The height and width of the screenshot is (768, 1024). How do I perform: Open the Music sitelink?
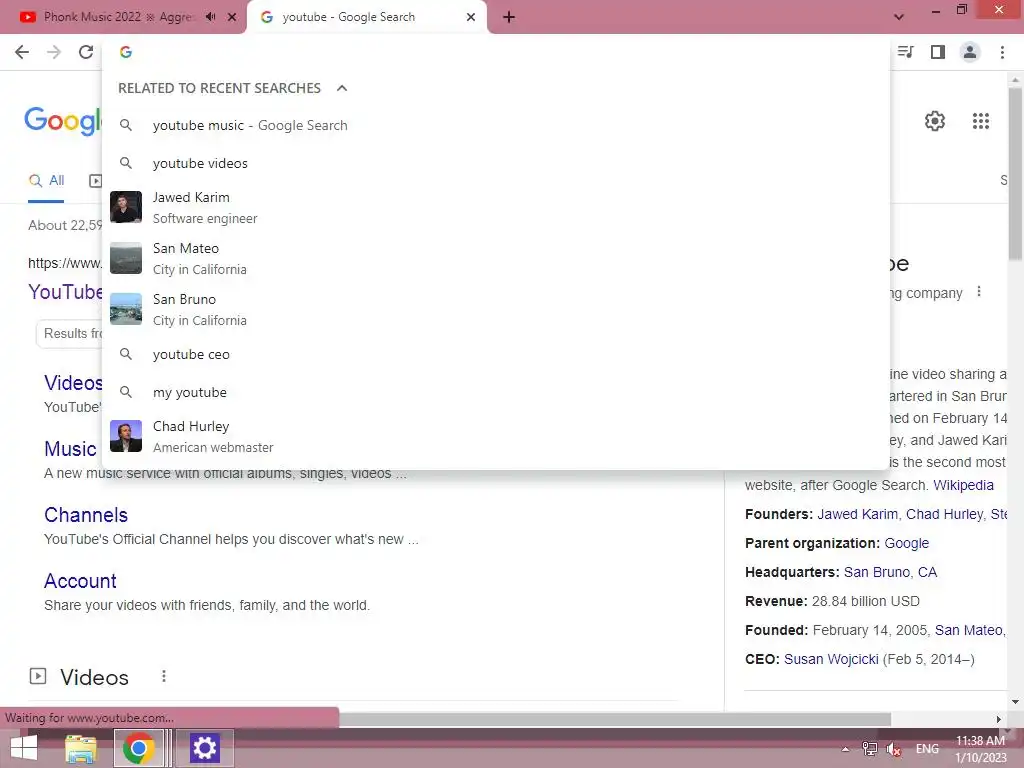pos(70,449)
